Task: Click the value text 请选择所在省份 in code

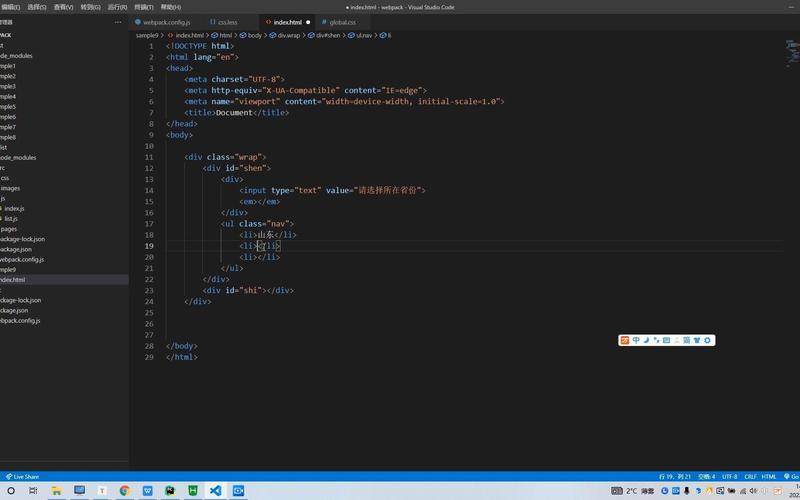Action: coord(389,190)
